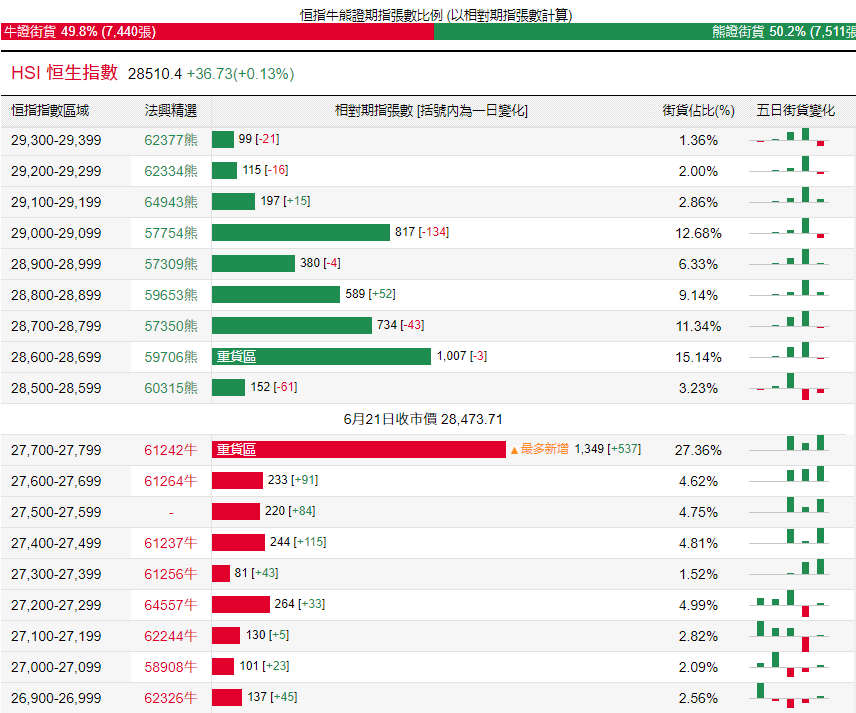The height and width of the screenshot is (713, 856).
Task: Click the 817 [-134] value
Action: coord(422,233)
